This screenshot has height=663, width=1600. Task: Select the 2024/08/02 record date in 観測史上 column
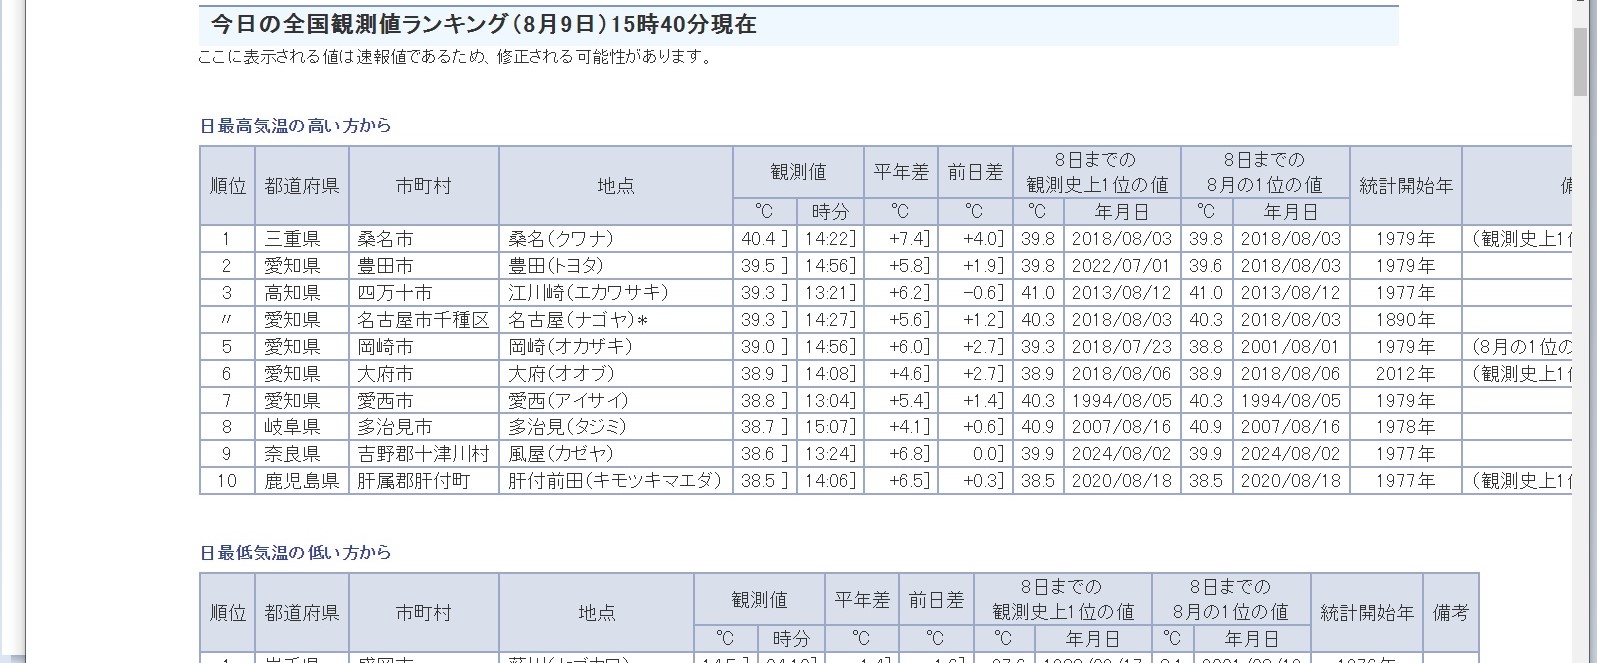click(x=1121, y=454)
